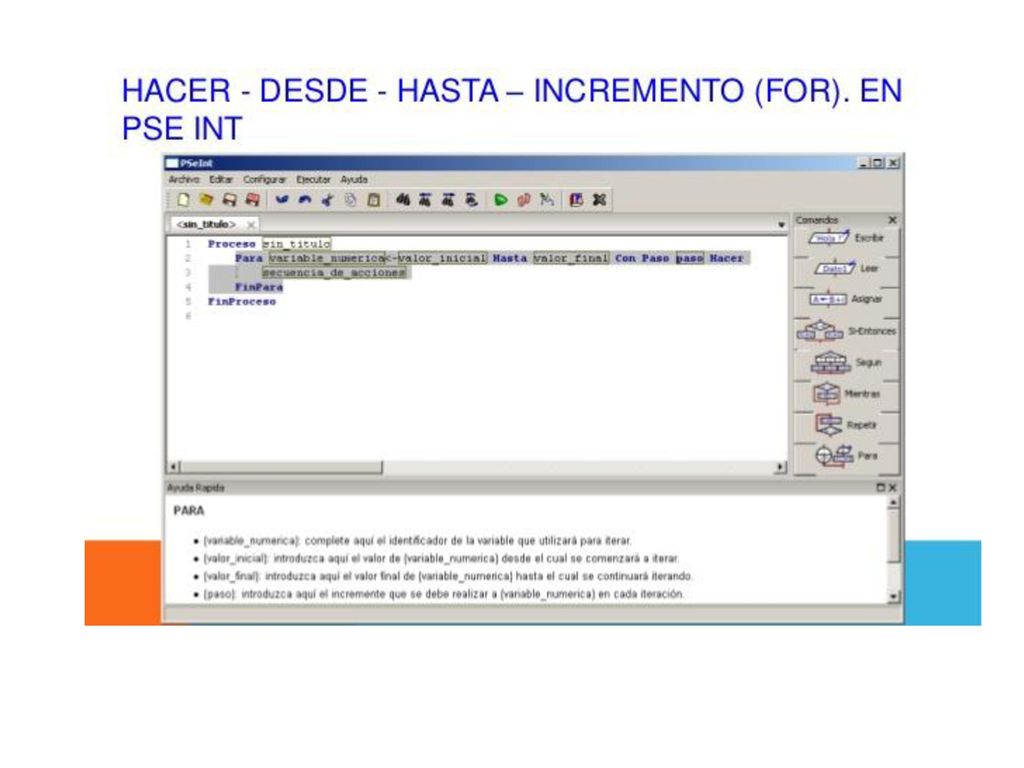Click the Proceso keyword on line 1
This screenshot has width=1024, height=768.
click(x=231, y=244)
